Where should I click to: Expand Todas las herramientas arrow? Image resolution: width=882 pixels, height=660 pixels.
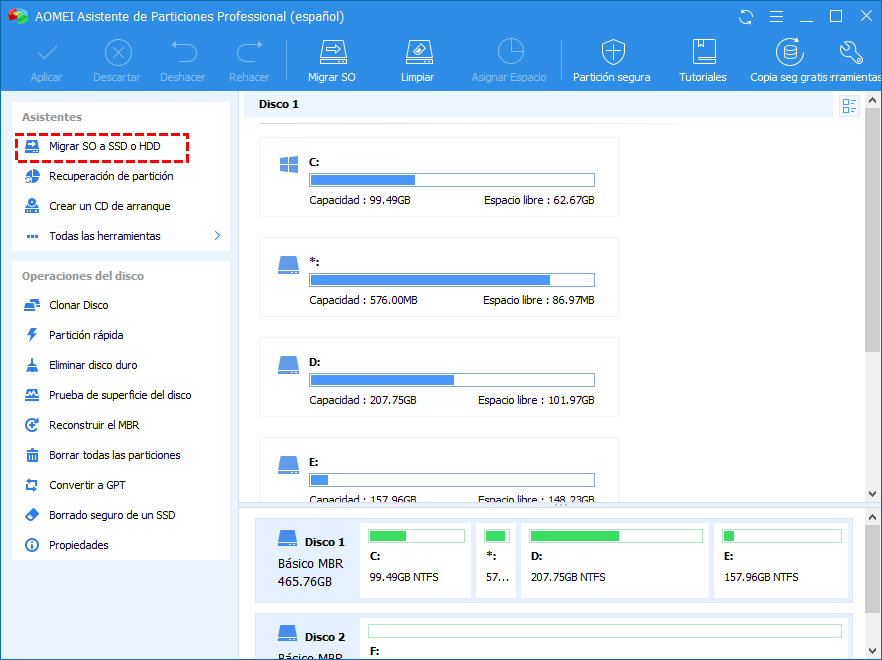(x=217, y=236)
